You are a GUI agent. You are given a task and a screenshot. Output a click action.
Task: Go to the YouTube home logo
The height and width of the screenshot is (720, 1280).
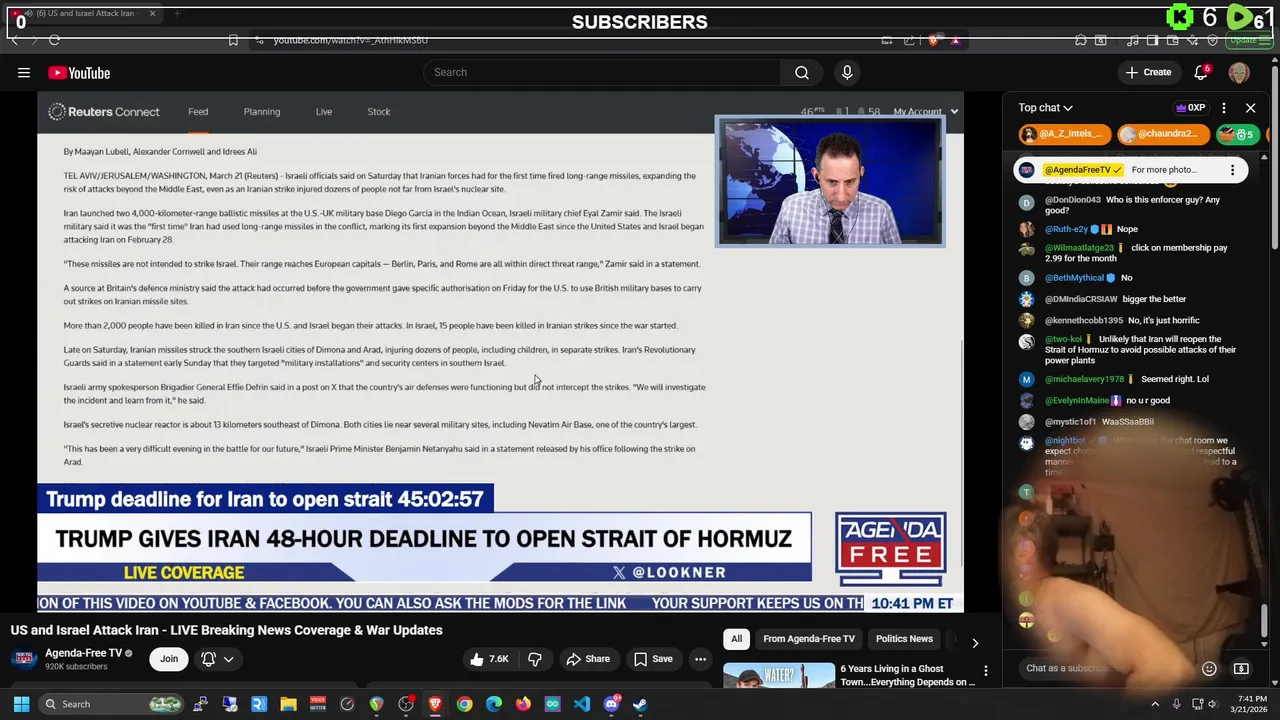[x=79, y=73]
